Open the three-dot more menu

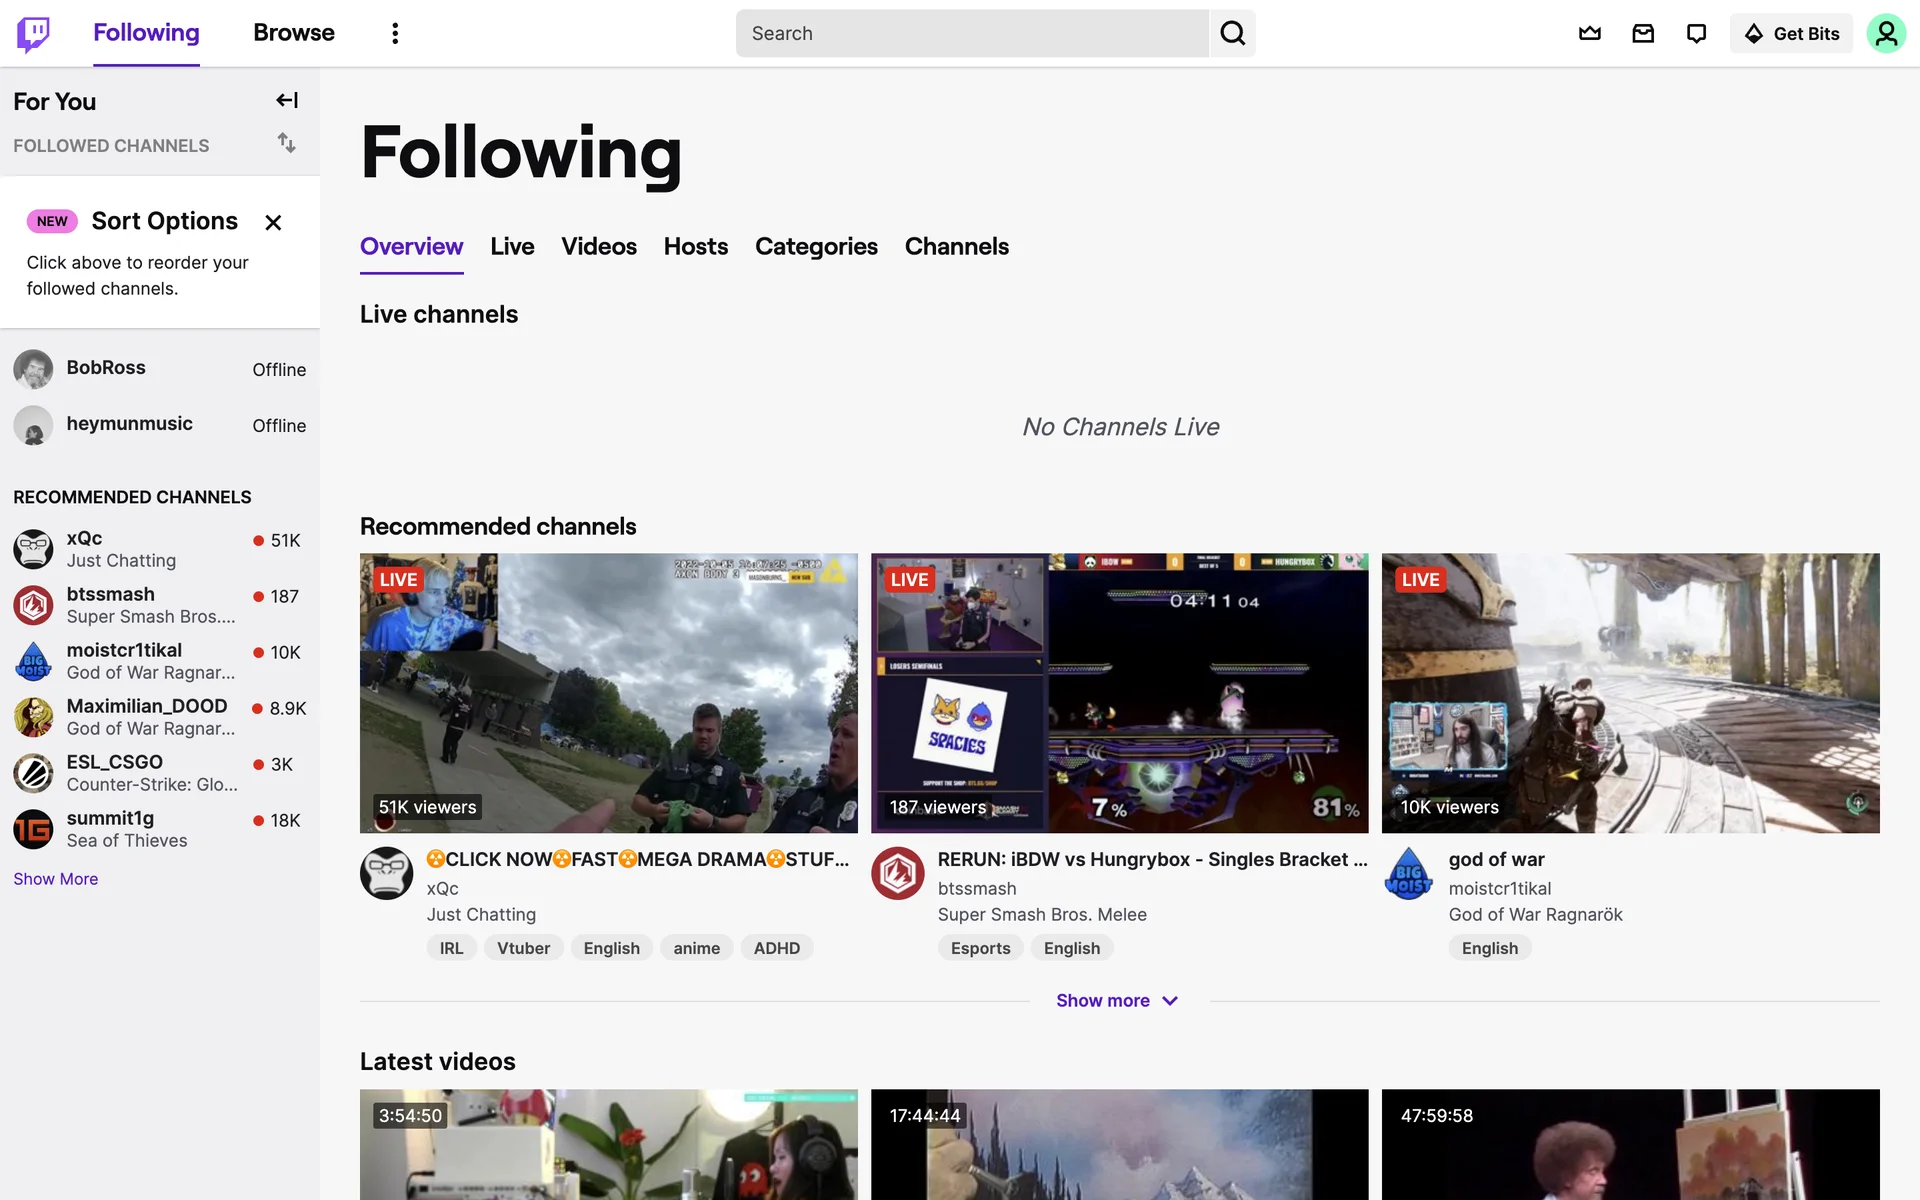pos(395,33)
